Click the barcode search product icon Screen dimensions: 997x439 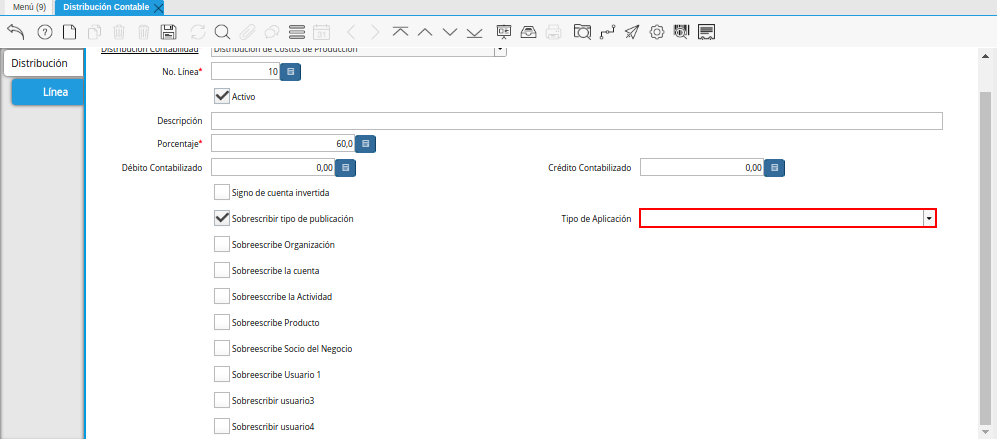pos(681,32)
